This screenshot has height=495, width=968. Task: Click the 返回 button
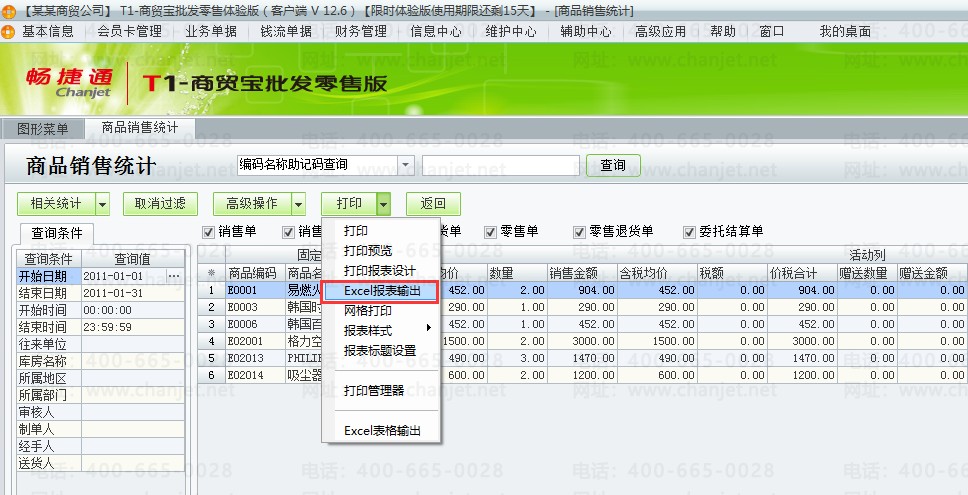[x=433, y=204]
